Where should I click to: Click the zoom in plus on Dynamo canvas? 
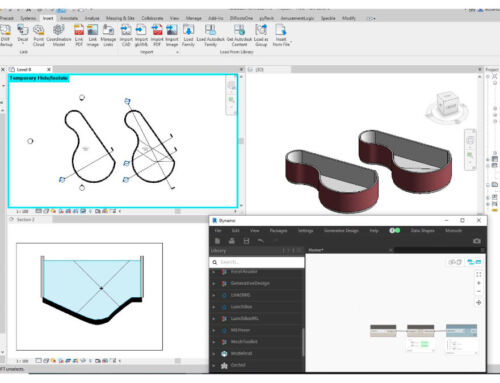point(479,283)
